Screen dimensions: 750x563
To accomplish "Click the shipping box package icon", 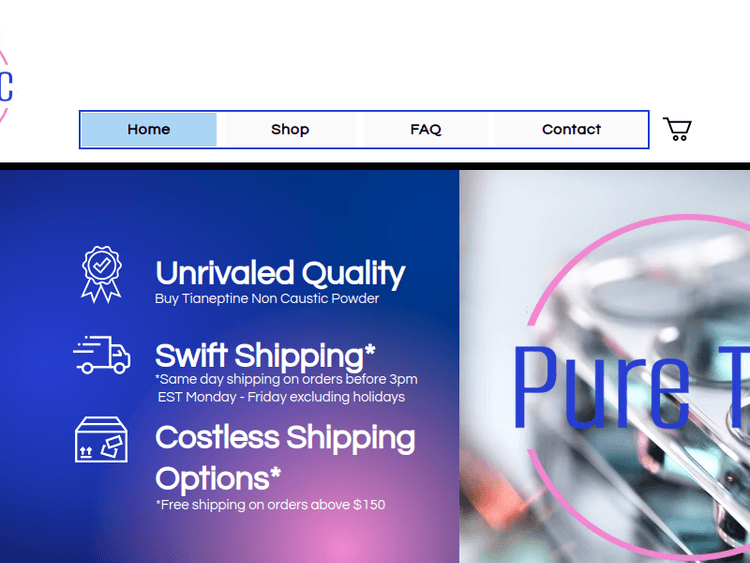I will tap(101, 439).
